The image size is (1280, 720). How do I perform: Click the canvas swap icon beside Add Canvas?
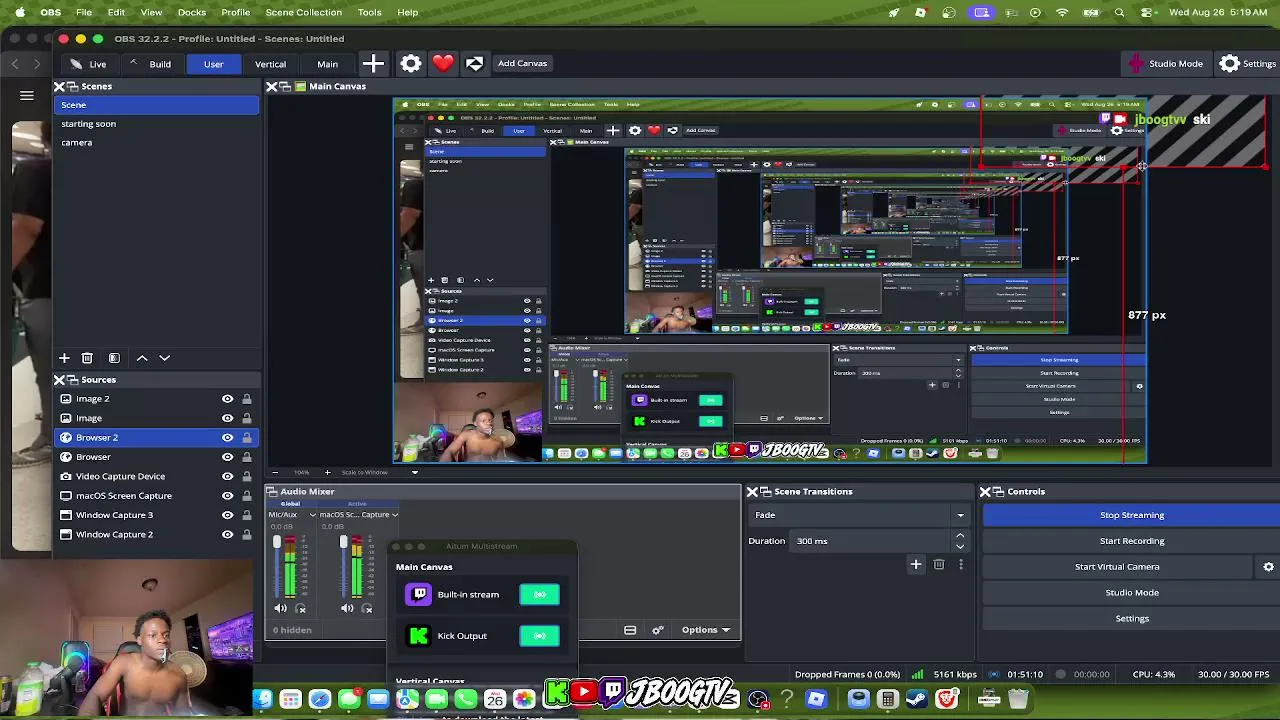pyautogui.click(x=474, y=63)
